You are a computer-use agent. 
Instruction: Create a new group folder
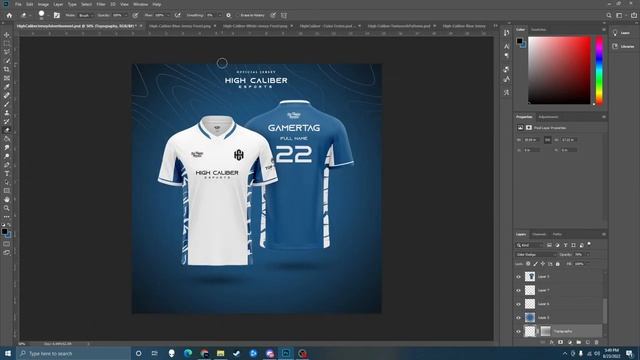coord(579,342)
